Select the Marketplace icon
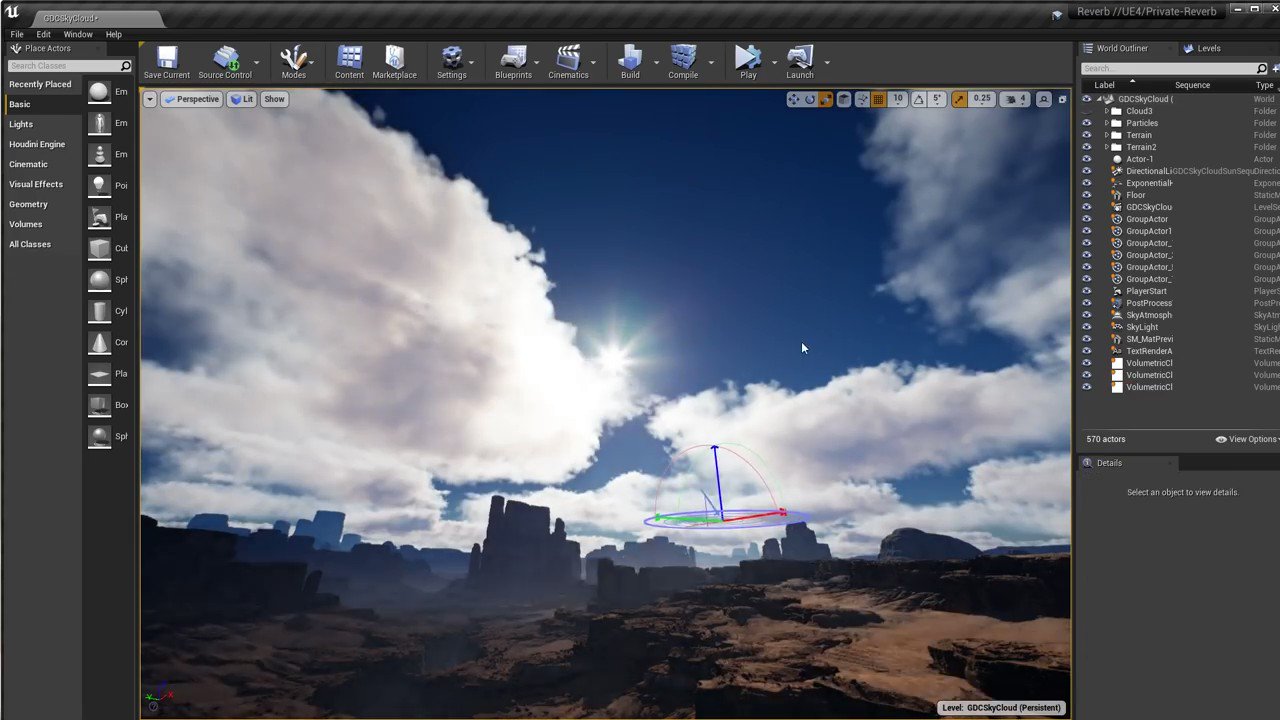 (394, 57)
